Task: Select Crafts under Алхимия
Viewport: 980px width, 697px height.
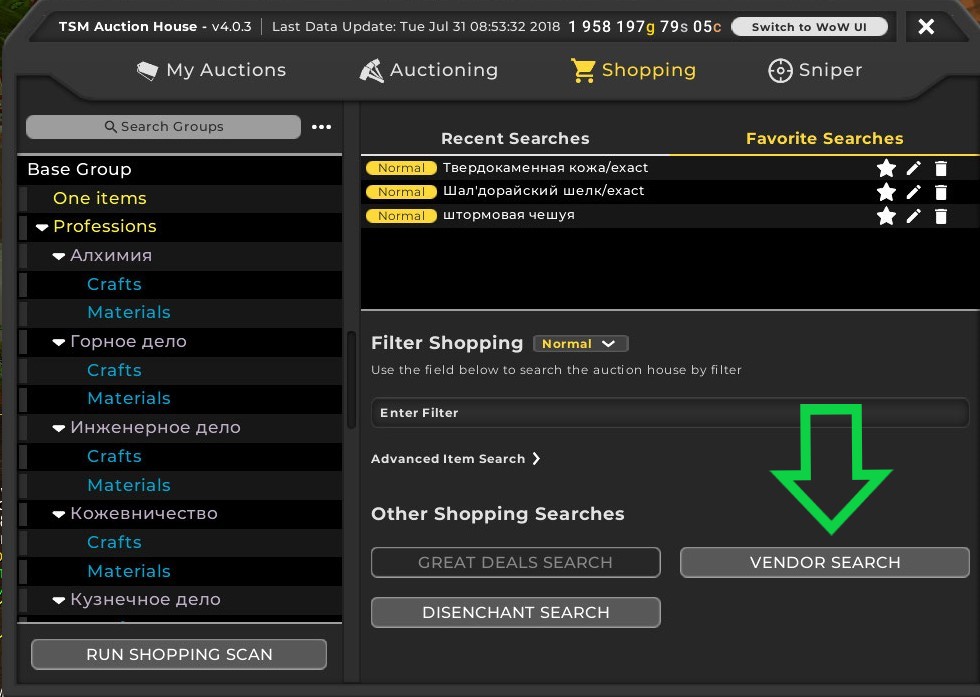Action: pyautogui.click(x=180, y=284)
